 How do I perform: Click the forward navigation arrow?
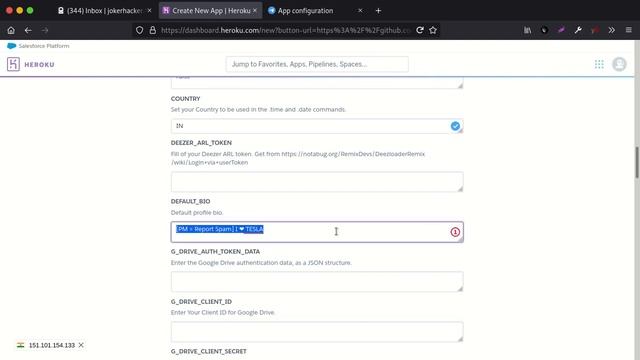45,30
